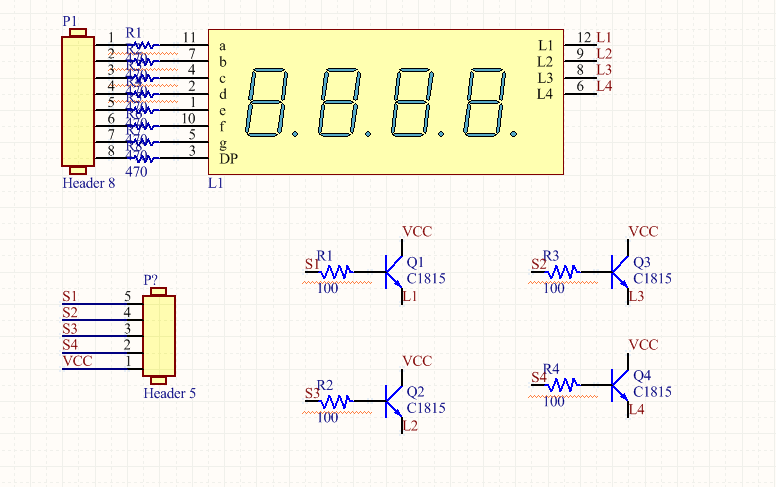Screen dimensions: 776x487
Task: Pick the Q4 transistor symbol
Action: point(619,382)
